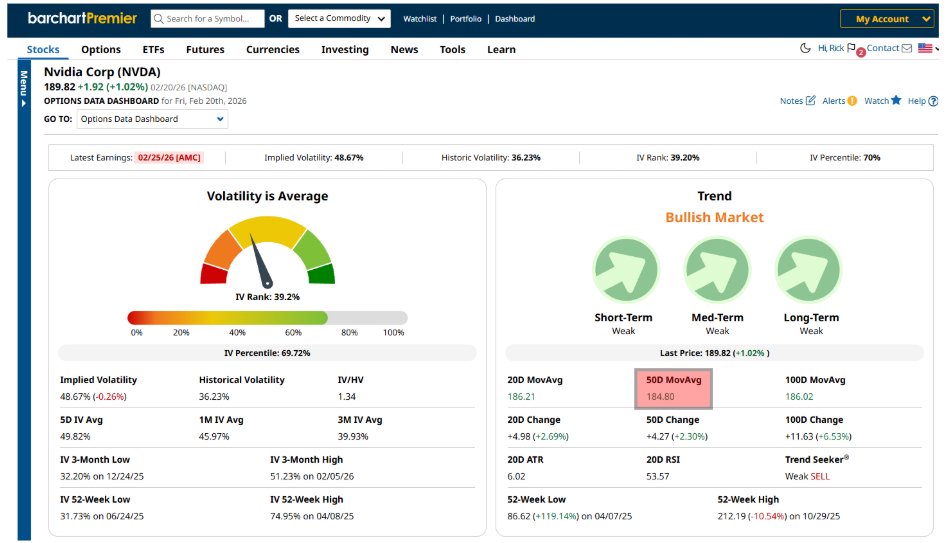Screen dimensions: 949x543
Task: Click Implied Volatility 48.67% (-0.26%) value
Action: coord(93,397)
